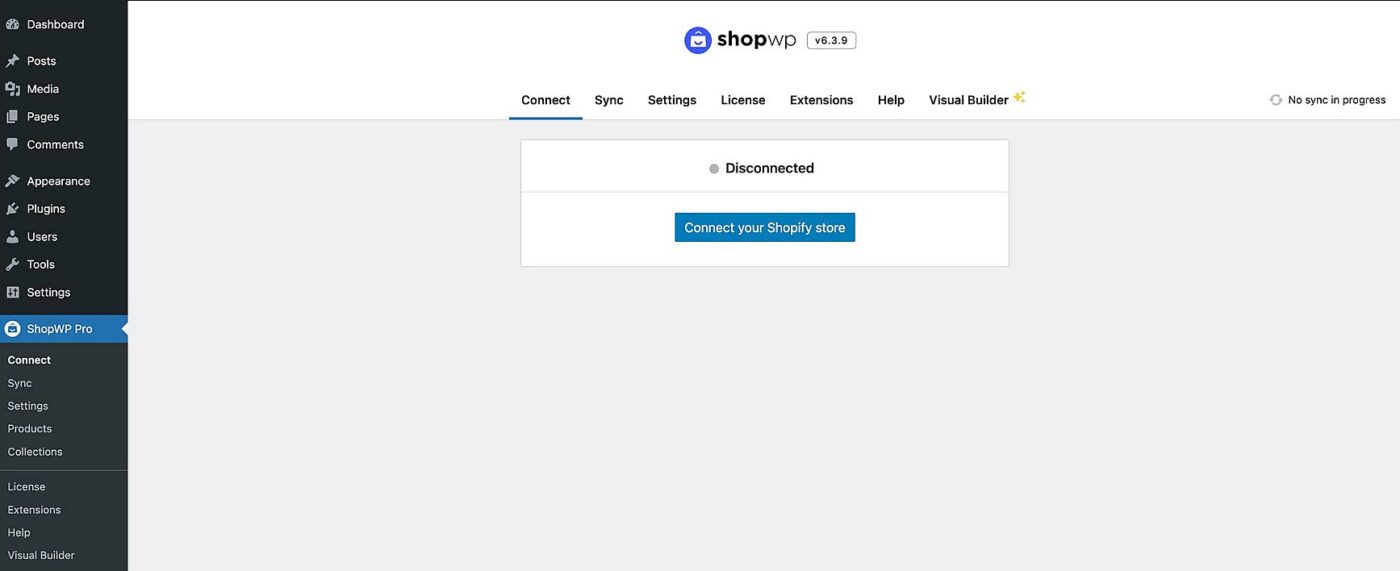
Task: Open Tools in the sidebar
Action: coord(64,264)
